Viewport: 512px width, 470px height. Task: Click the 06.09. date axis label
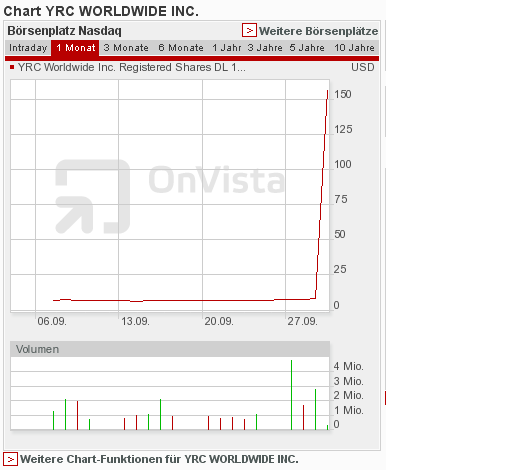(x=52, y=321)
